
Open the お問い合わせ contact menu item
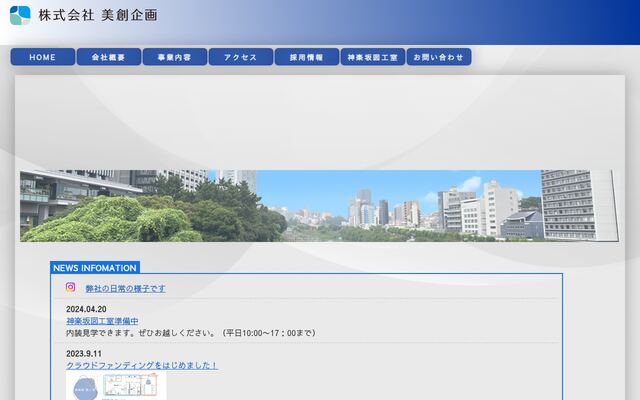pyautogui.click(x=439, y=57)
